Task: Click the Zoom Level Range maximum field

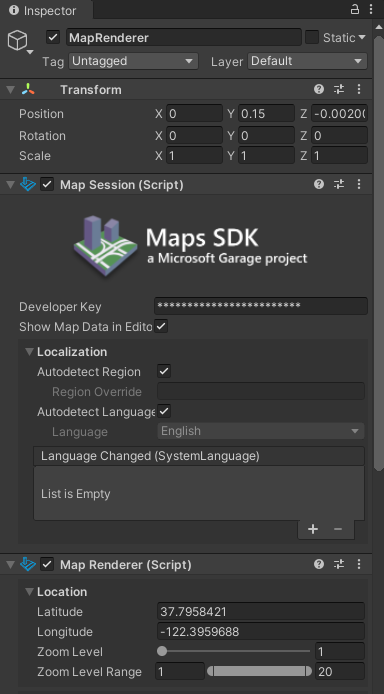Action: (340, 671)
